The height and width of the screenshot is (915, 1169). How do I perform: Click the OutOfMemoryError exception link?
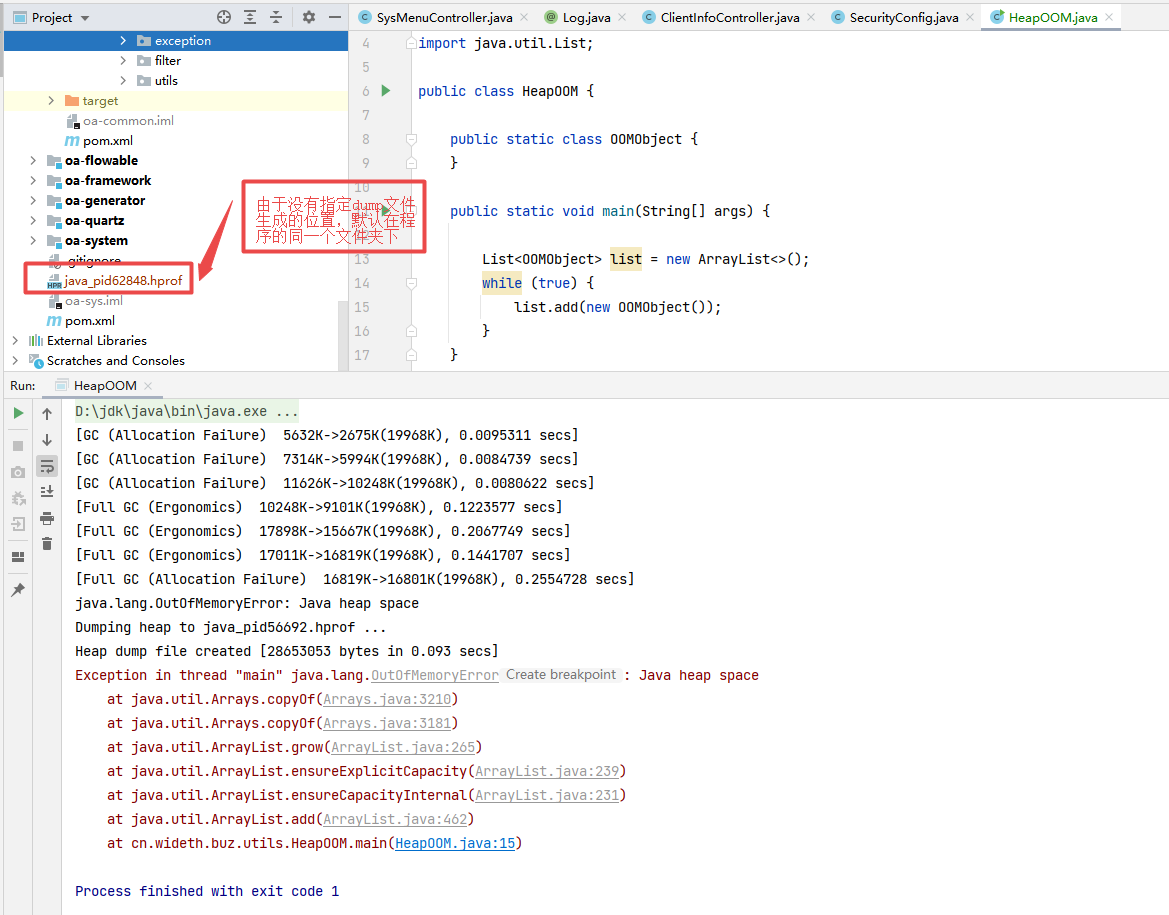[x=435, y=676]
